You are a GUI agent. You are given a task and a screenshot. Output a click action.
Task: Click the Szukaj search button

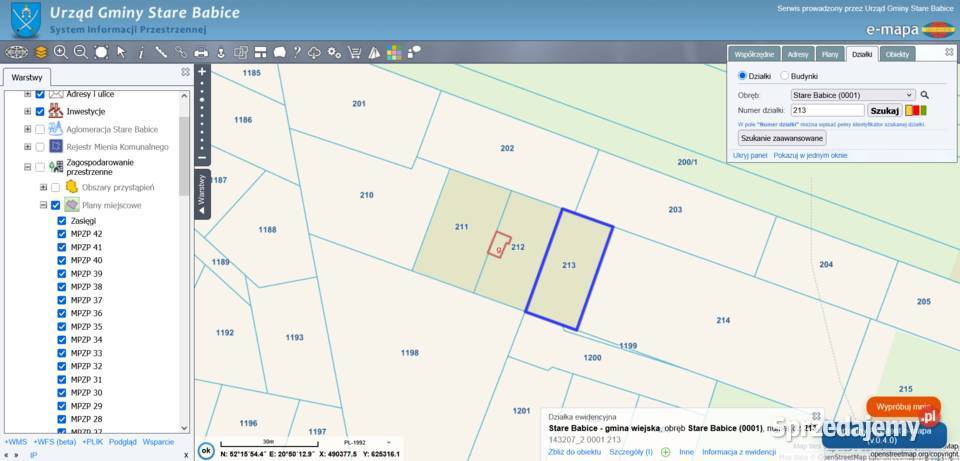point(885,111)
